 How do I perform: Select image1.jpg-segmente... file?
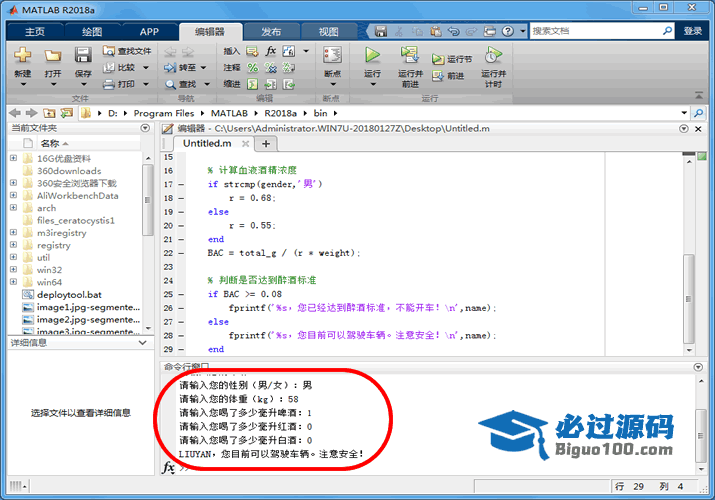pos(88,307)
